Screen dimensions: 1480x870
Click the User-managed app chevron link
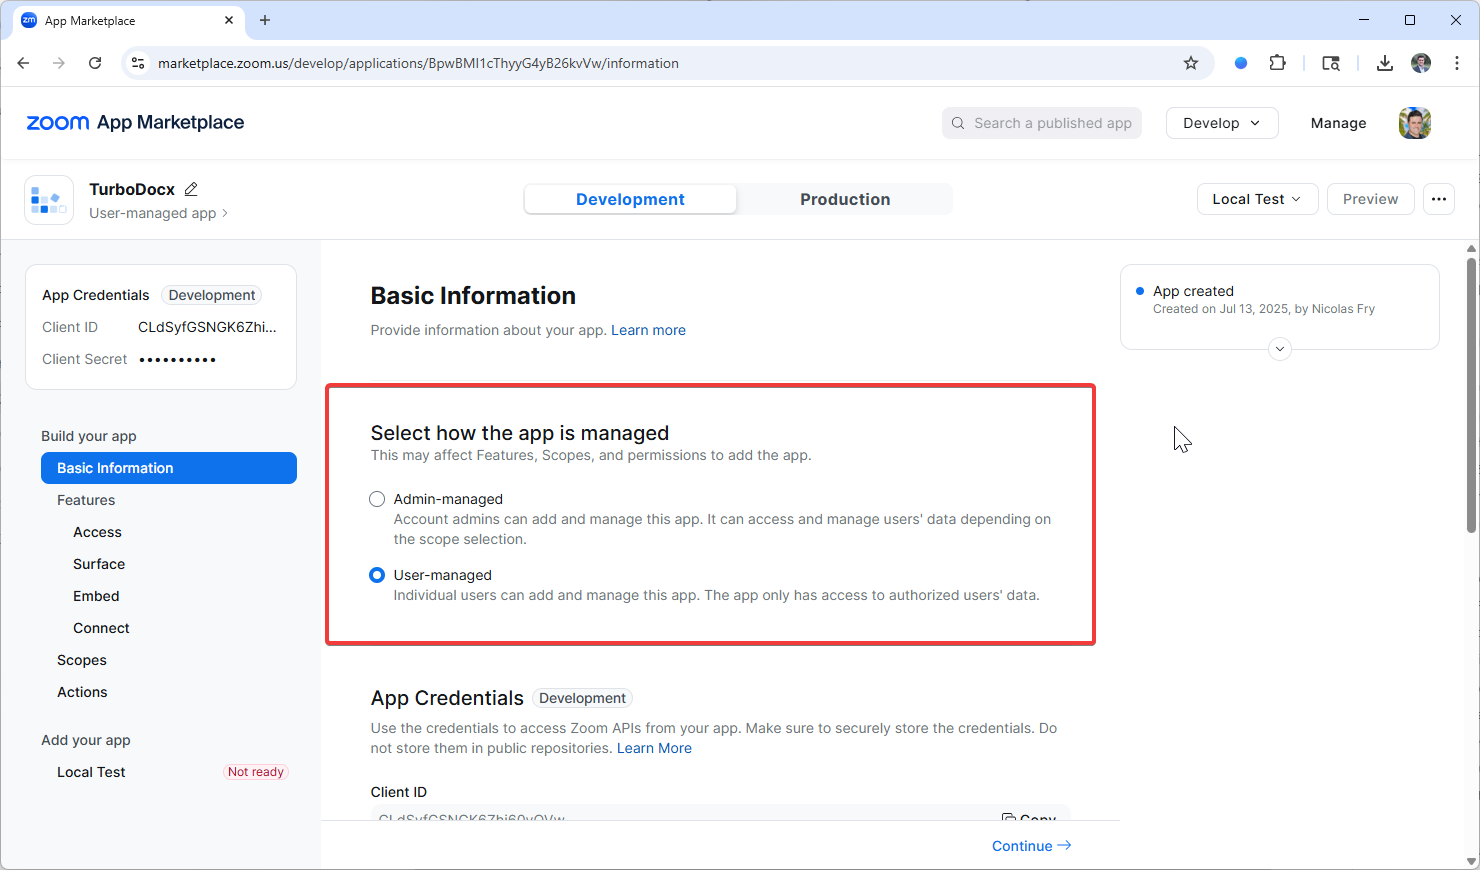pyautogui.click(x=158, y=213)
